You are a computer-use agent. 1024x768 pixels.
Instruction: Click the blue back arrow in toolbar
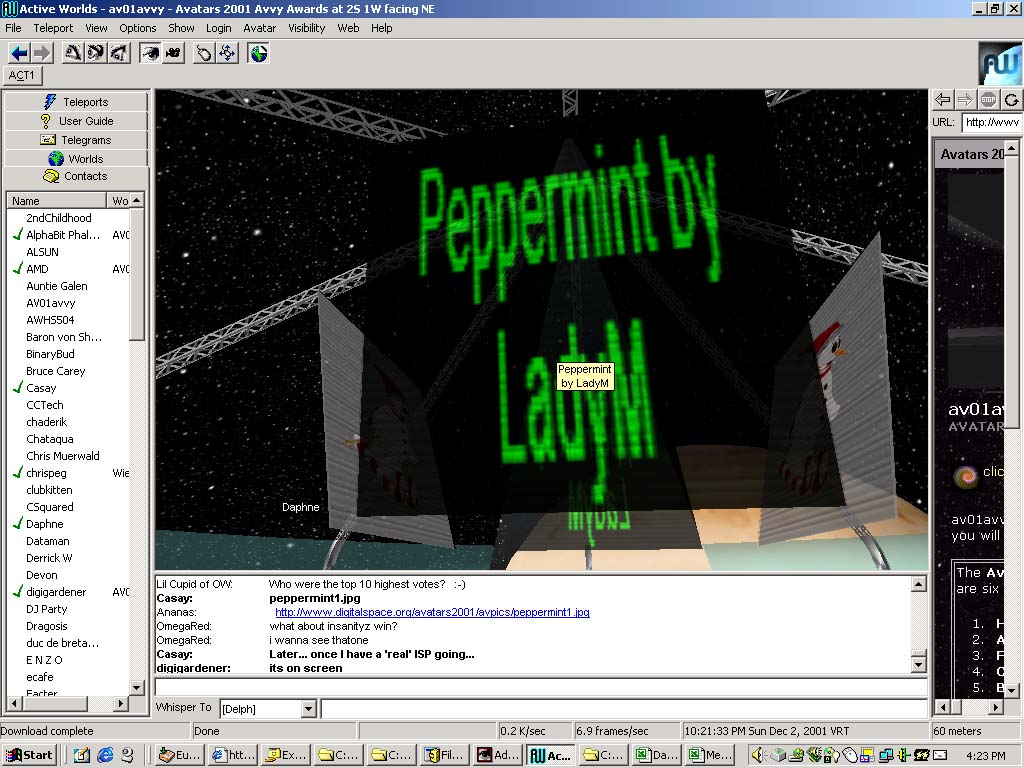18,53
